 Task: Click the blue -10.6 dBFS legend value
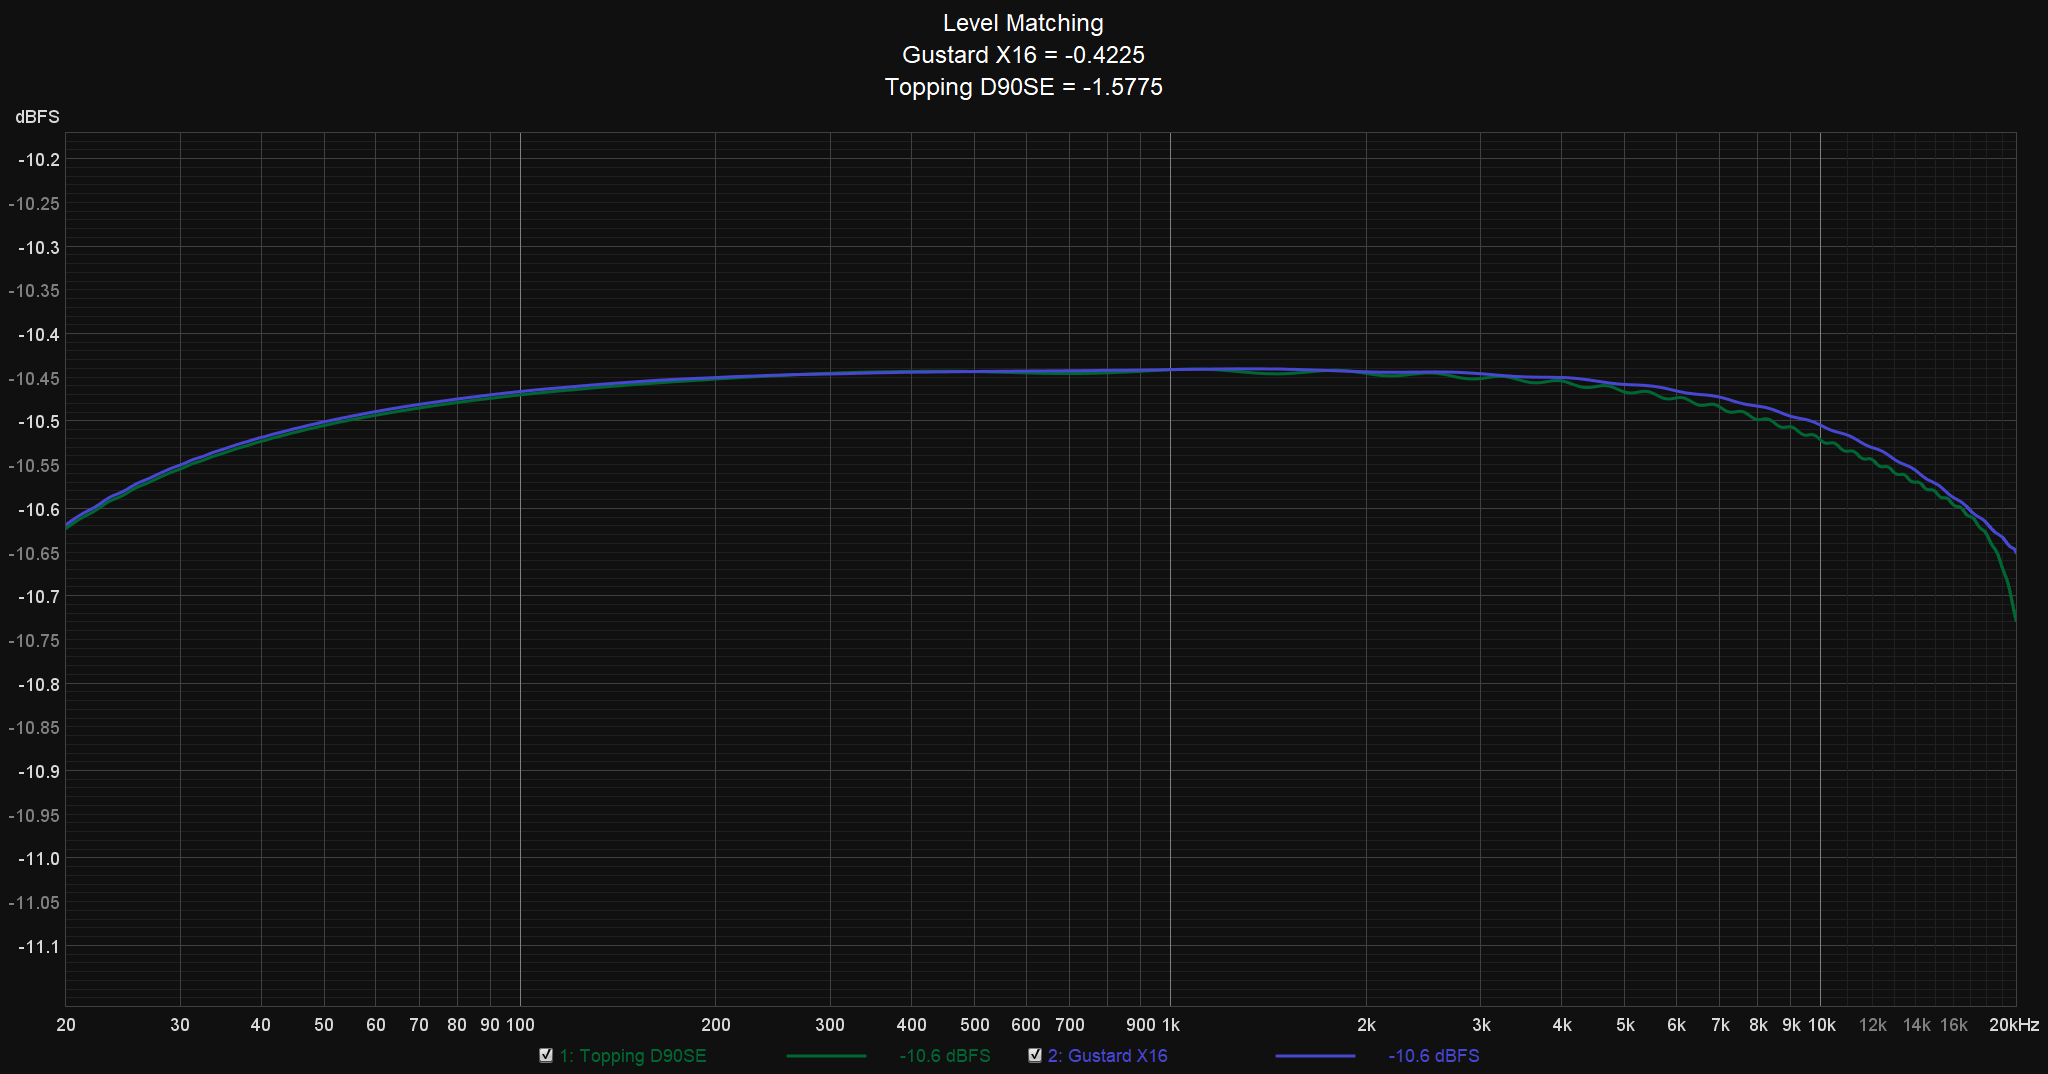[1434, 1056]
